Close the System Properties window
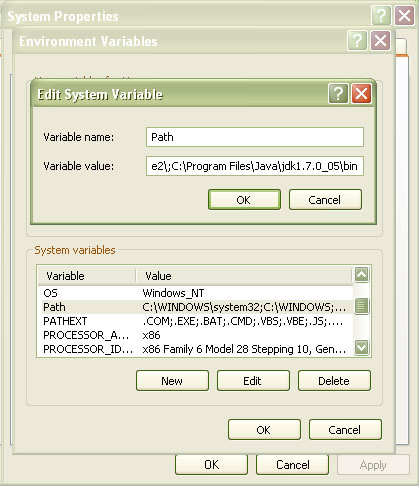This screenshot has width=419, height=486. pos(404,15)
